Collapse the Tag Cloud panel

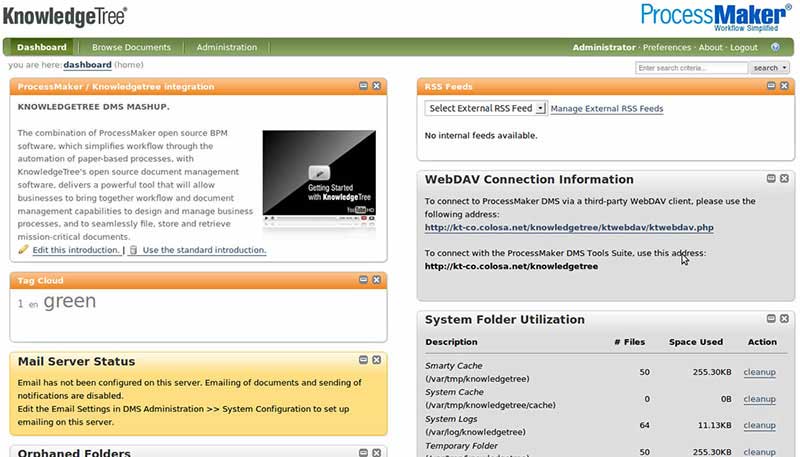click(363, 280)
